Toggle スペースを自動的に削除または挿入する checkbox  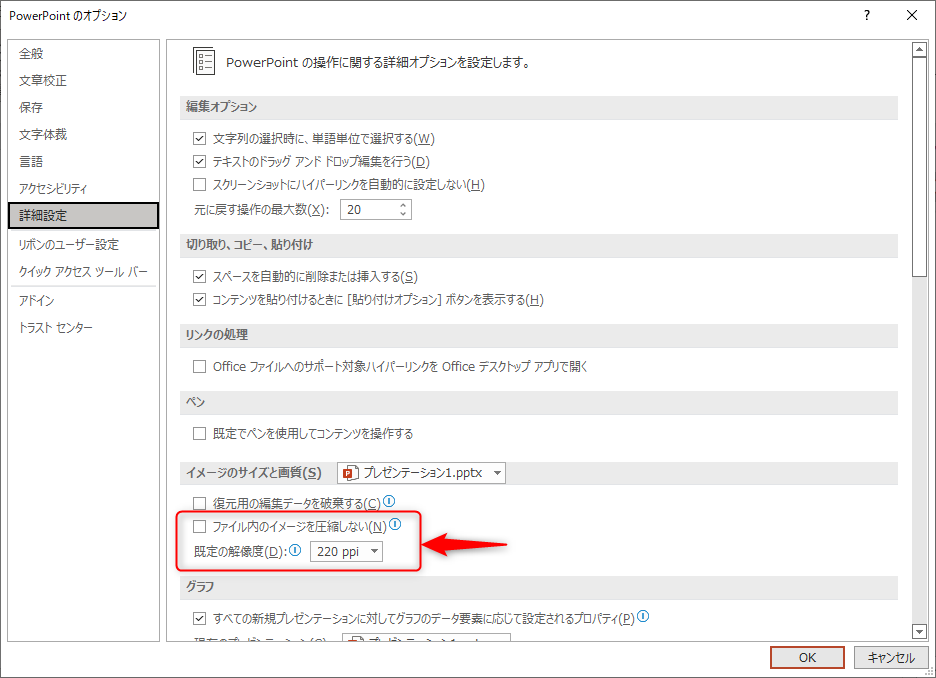tap(199, 276)
